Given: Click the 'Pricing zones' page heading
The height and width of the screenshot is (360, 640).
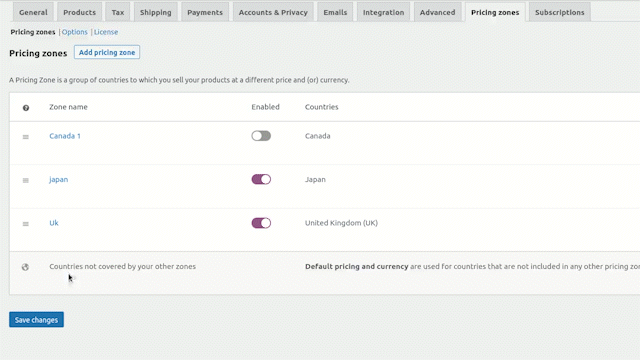Looking at the screenshot, I should point(38,53).
